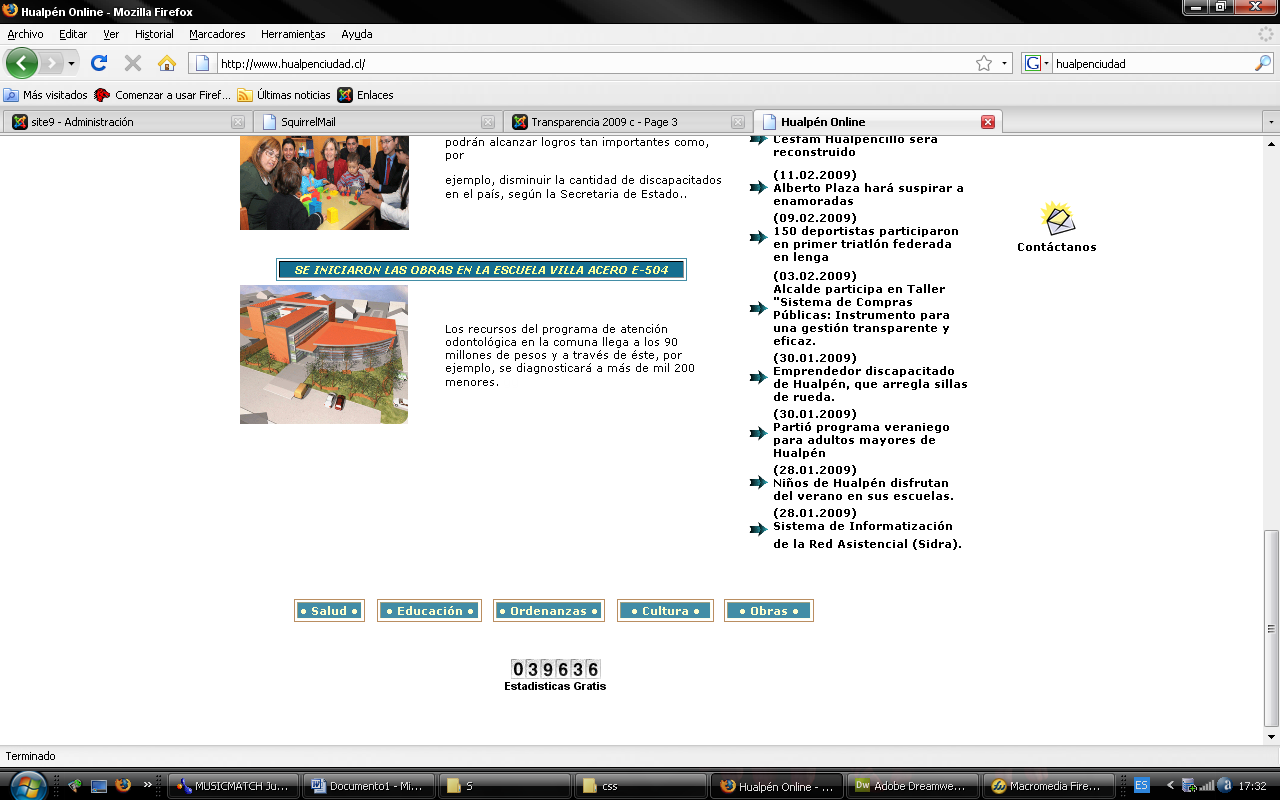
Task: Click into the address bar URL field
Action: pos(595,63)
